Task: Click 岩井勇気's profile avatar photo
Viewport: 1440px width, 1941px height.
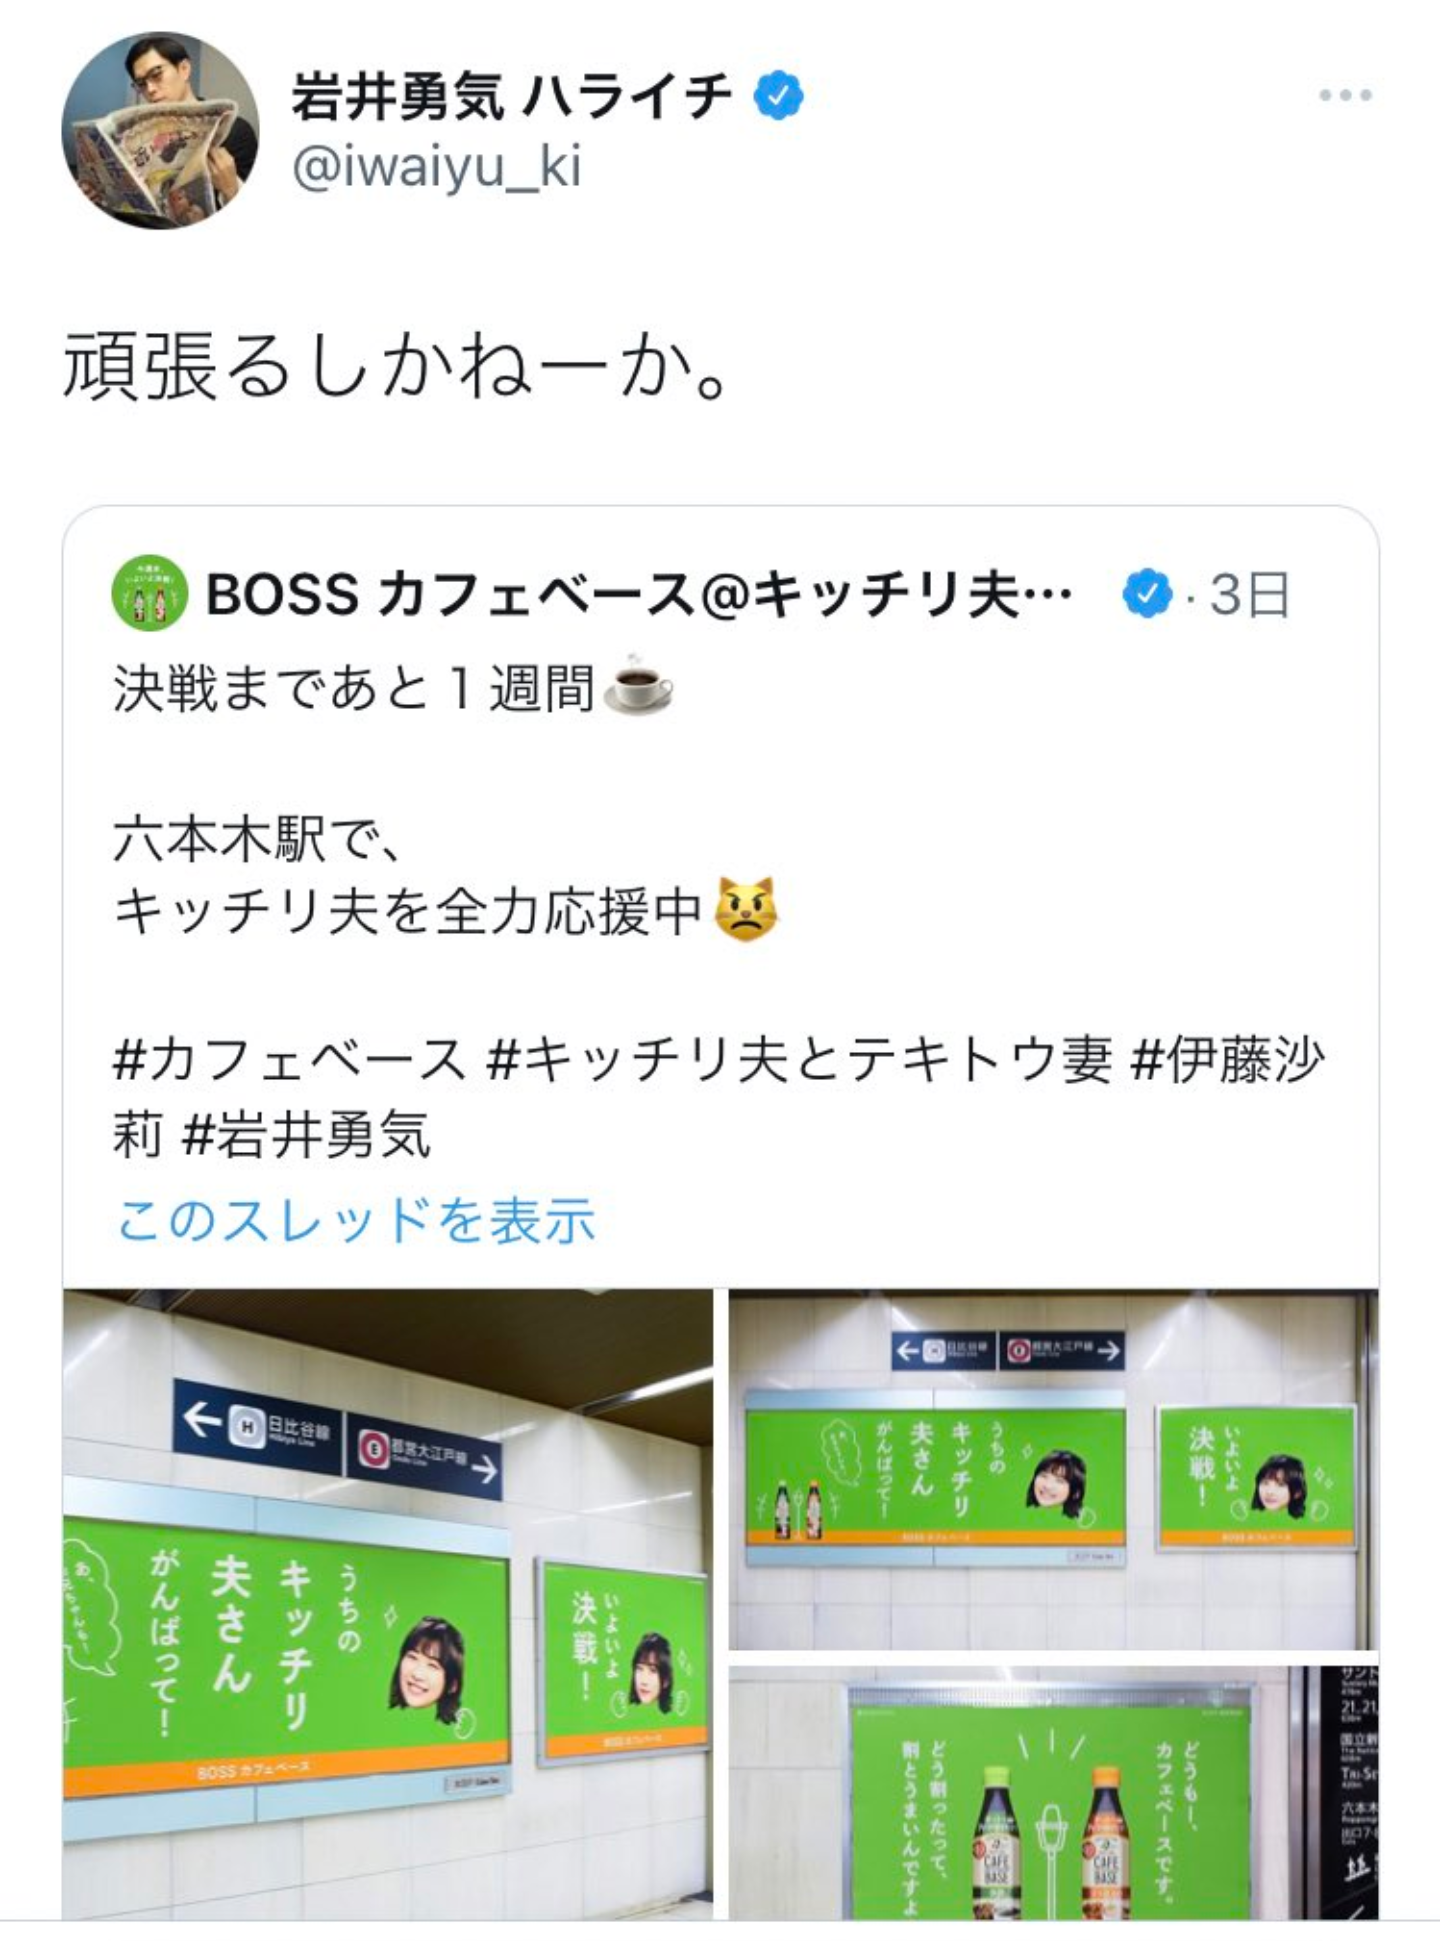Action: (160, 130)
